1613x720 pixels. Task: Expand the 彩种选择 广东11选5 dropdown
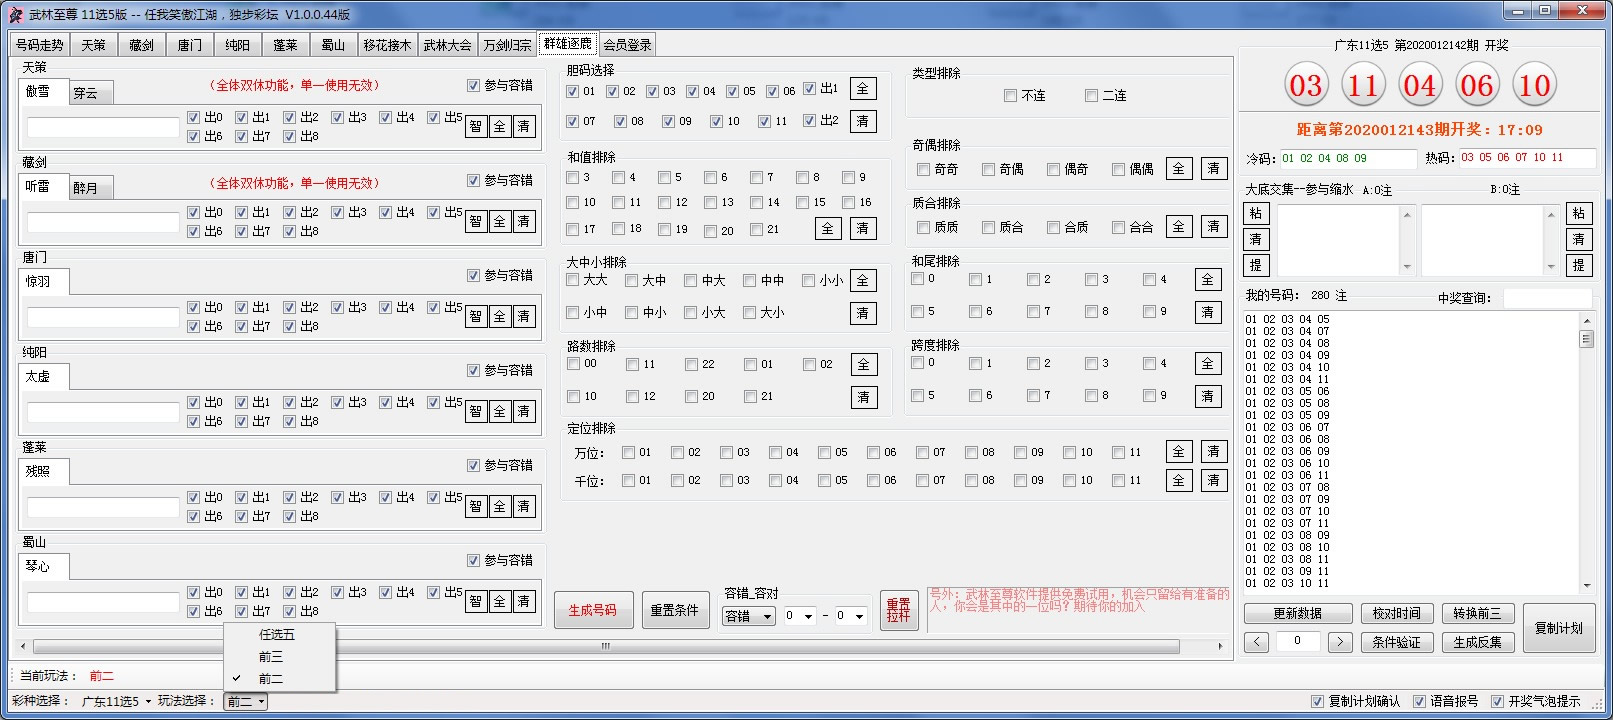click(x=115, y=702)
